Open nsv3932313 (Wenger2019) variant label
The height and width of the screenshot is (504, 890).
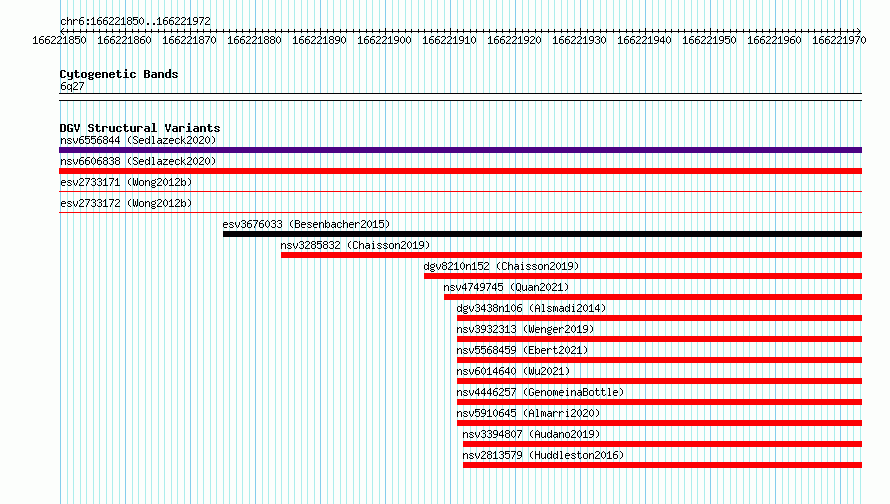coord(526,329)
